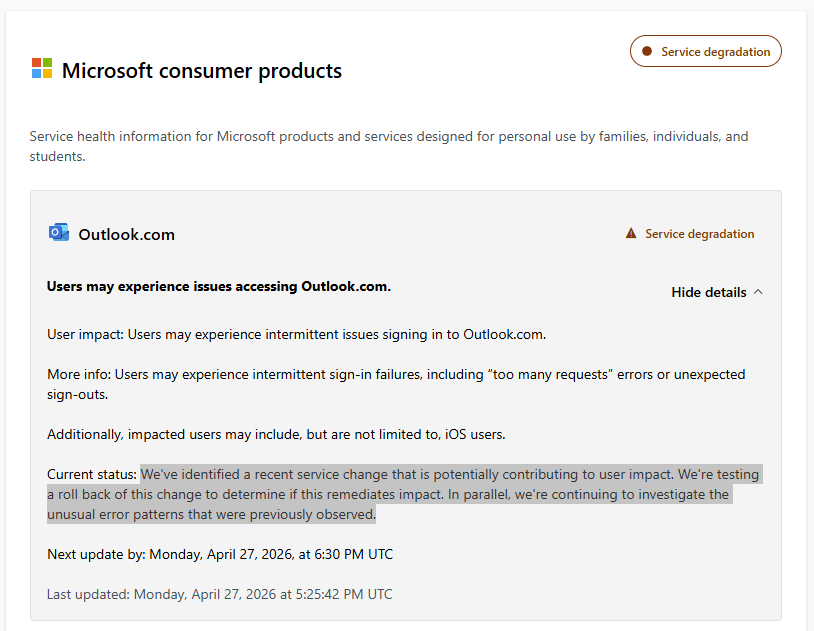Click the Service degradation pill at top right
Viewport: 814px width, 631px height.
coord(705,50)
